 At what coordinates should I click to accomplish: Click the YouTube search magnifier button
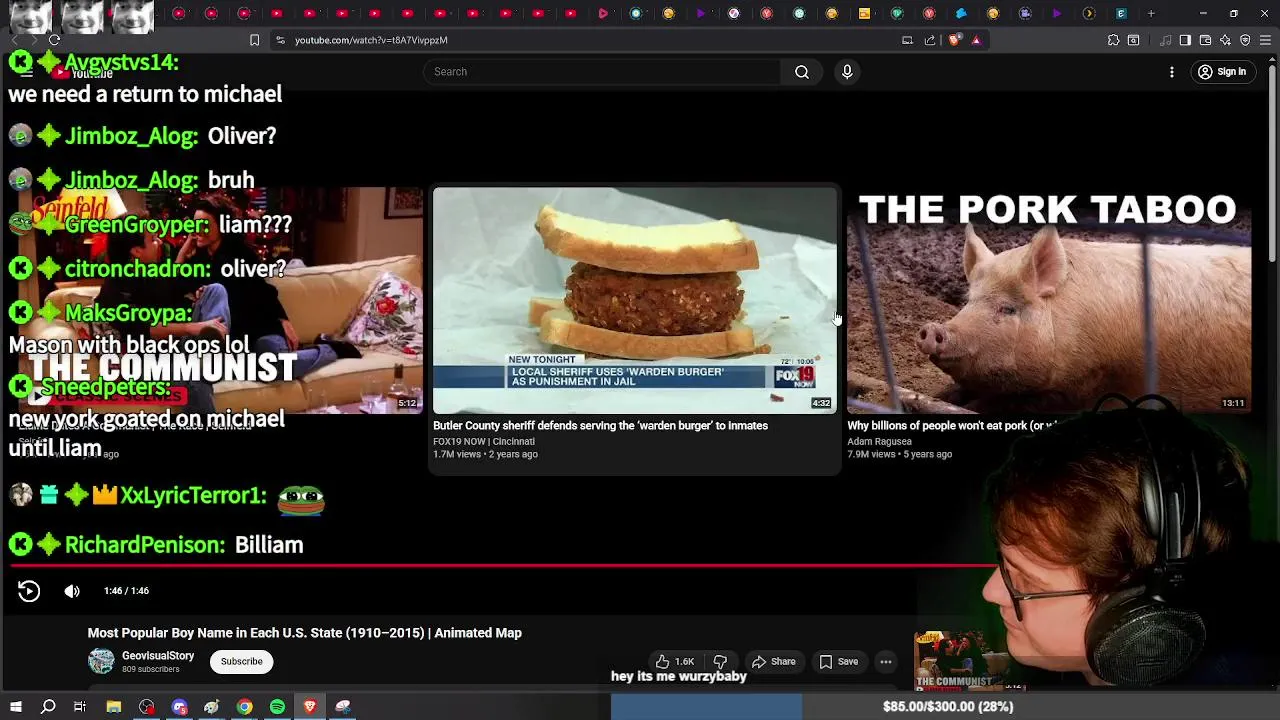[802, 72]
